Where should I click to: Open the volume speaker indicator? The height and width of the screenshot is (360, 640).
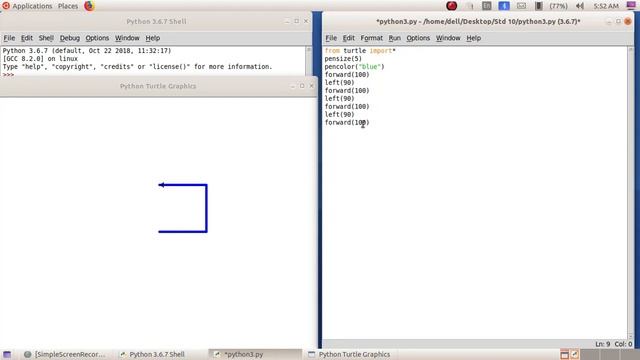tap(580, 6)
